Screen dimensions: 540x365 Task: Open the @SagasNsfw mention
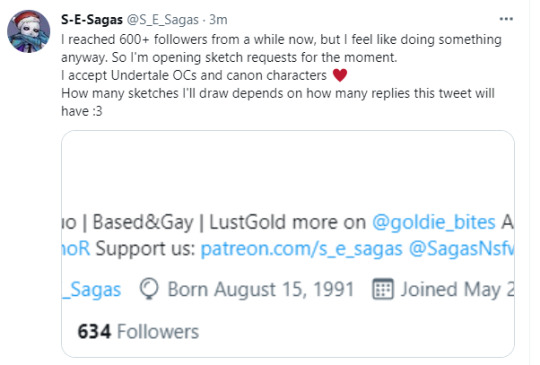coord(461,249)
